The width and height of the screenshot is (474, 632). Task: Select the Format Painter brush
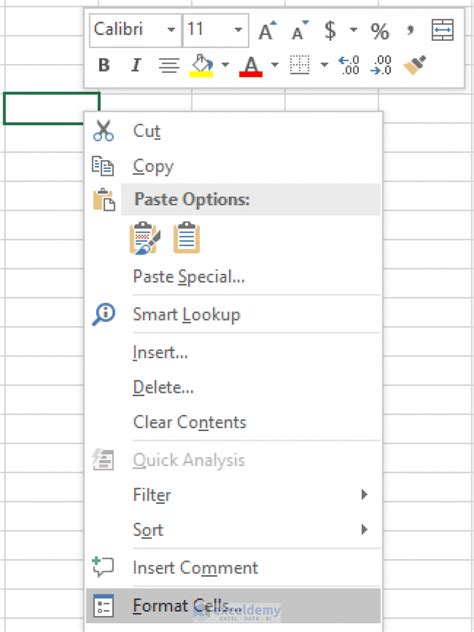click(x=414, y=65)
